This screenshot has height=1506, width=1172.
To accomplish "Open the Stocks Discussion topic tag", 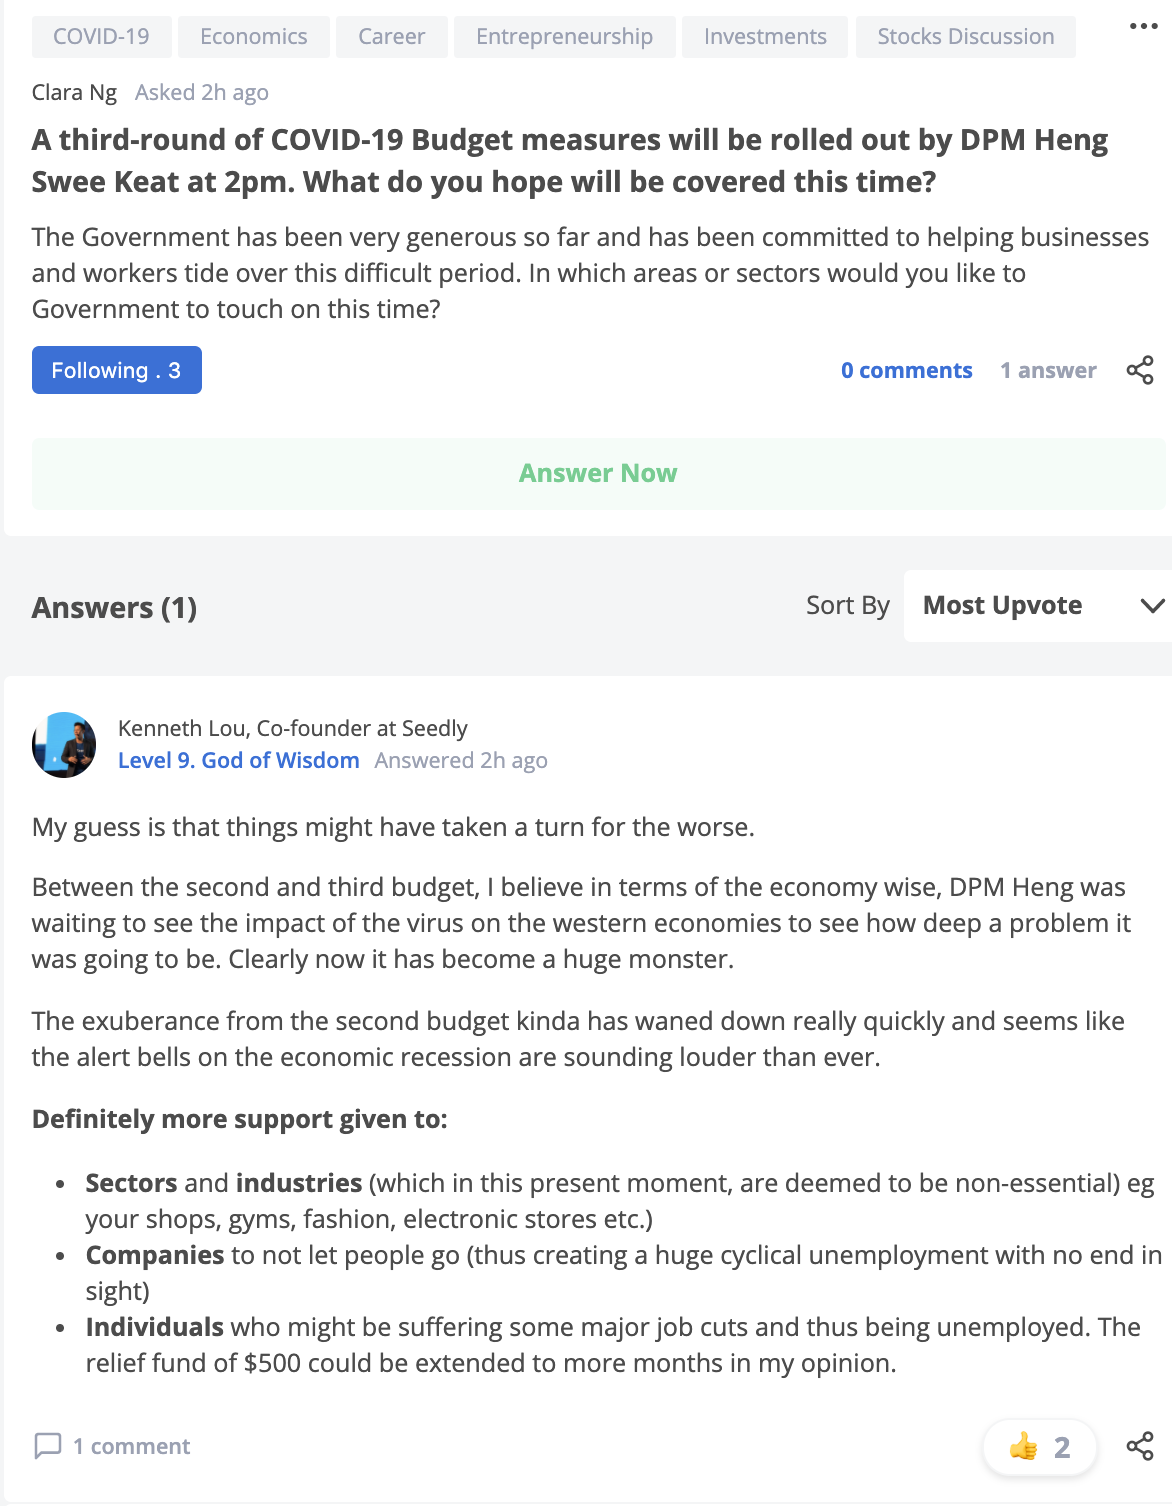I will (x=966, y=37).
